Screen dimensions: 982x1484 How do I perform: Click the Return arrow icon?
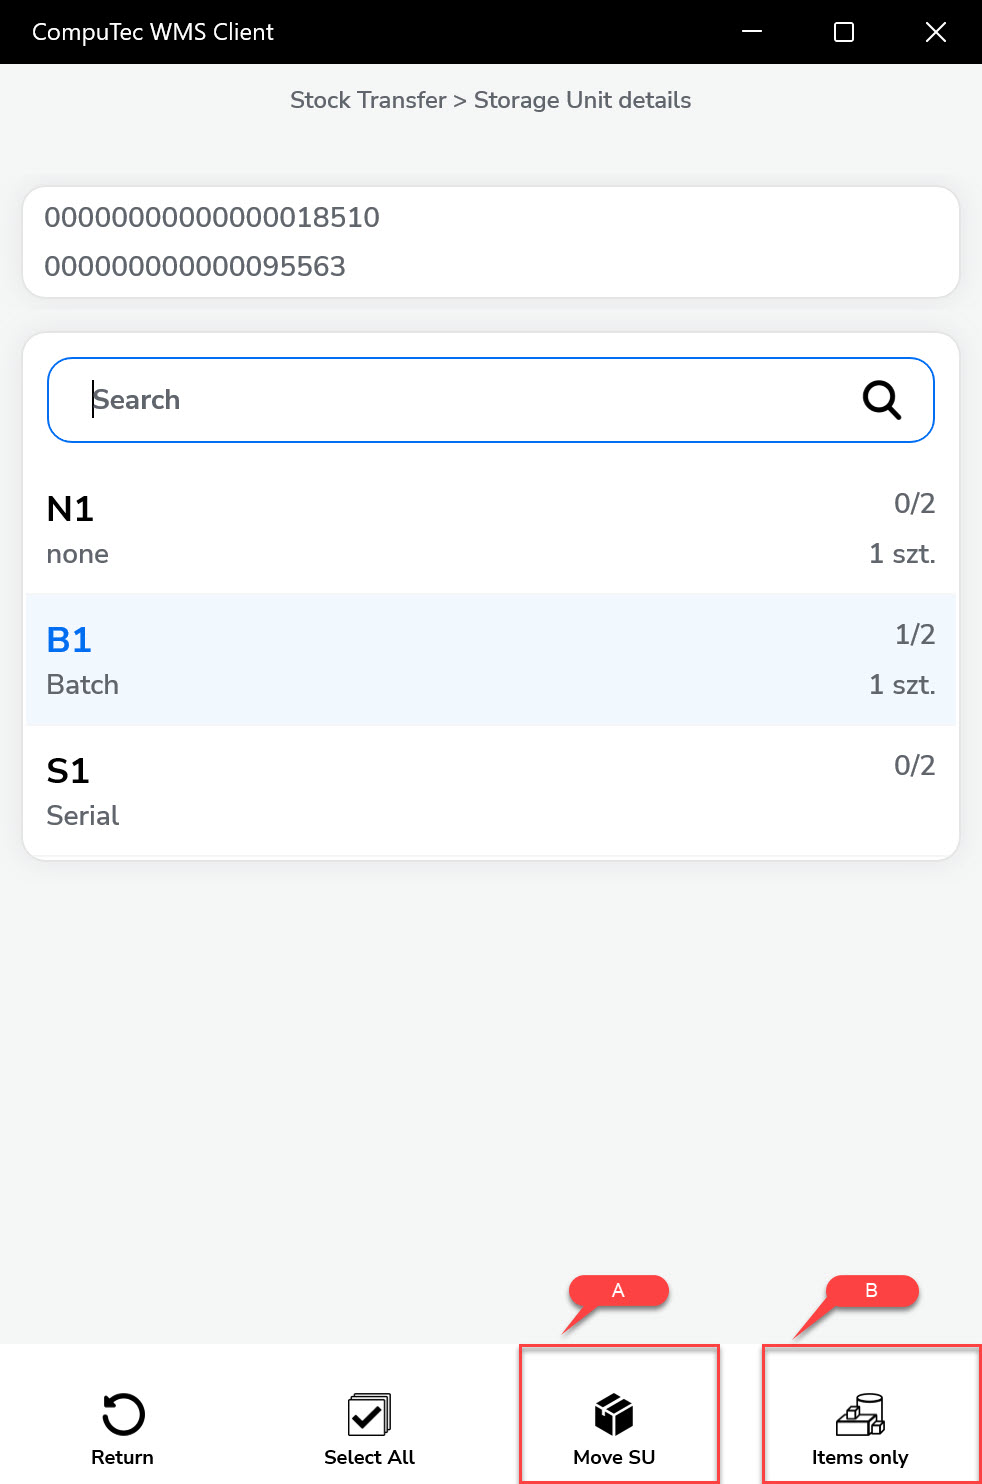click(x=123, y=1414)
